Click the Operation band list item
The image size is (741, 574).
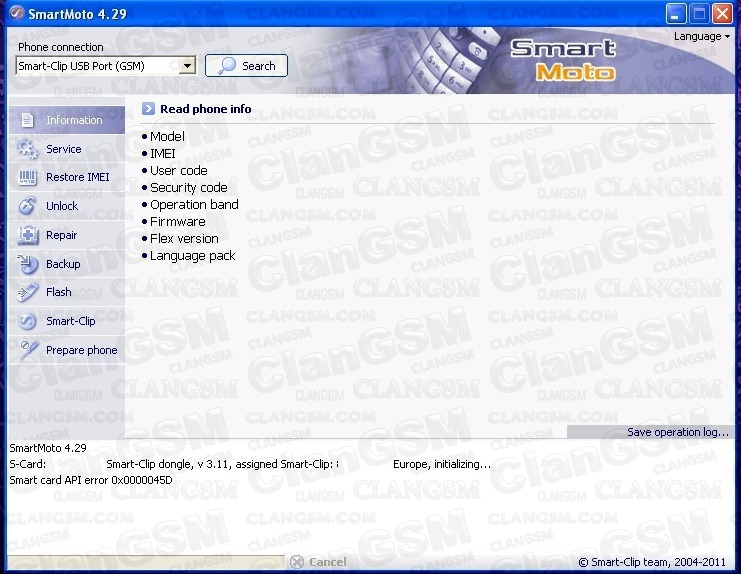[x=194, y=205]
